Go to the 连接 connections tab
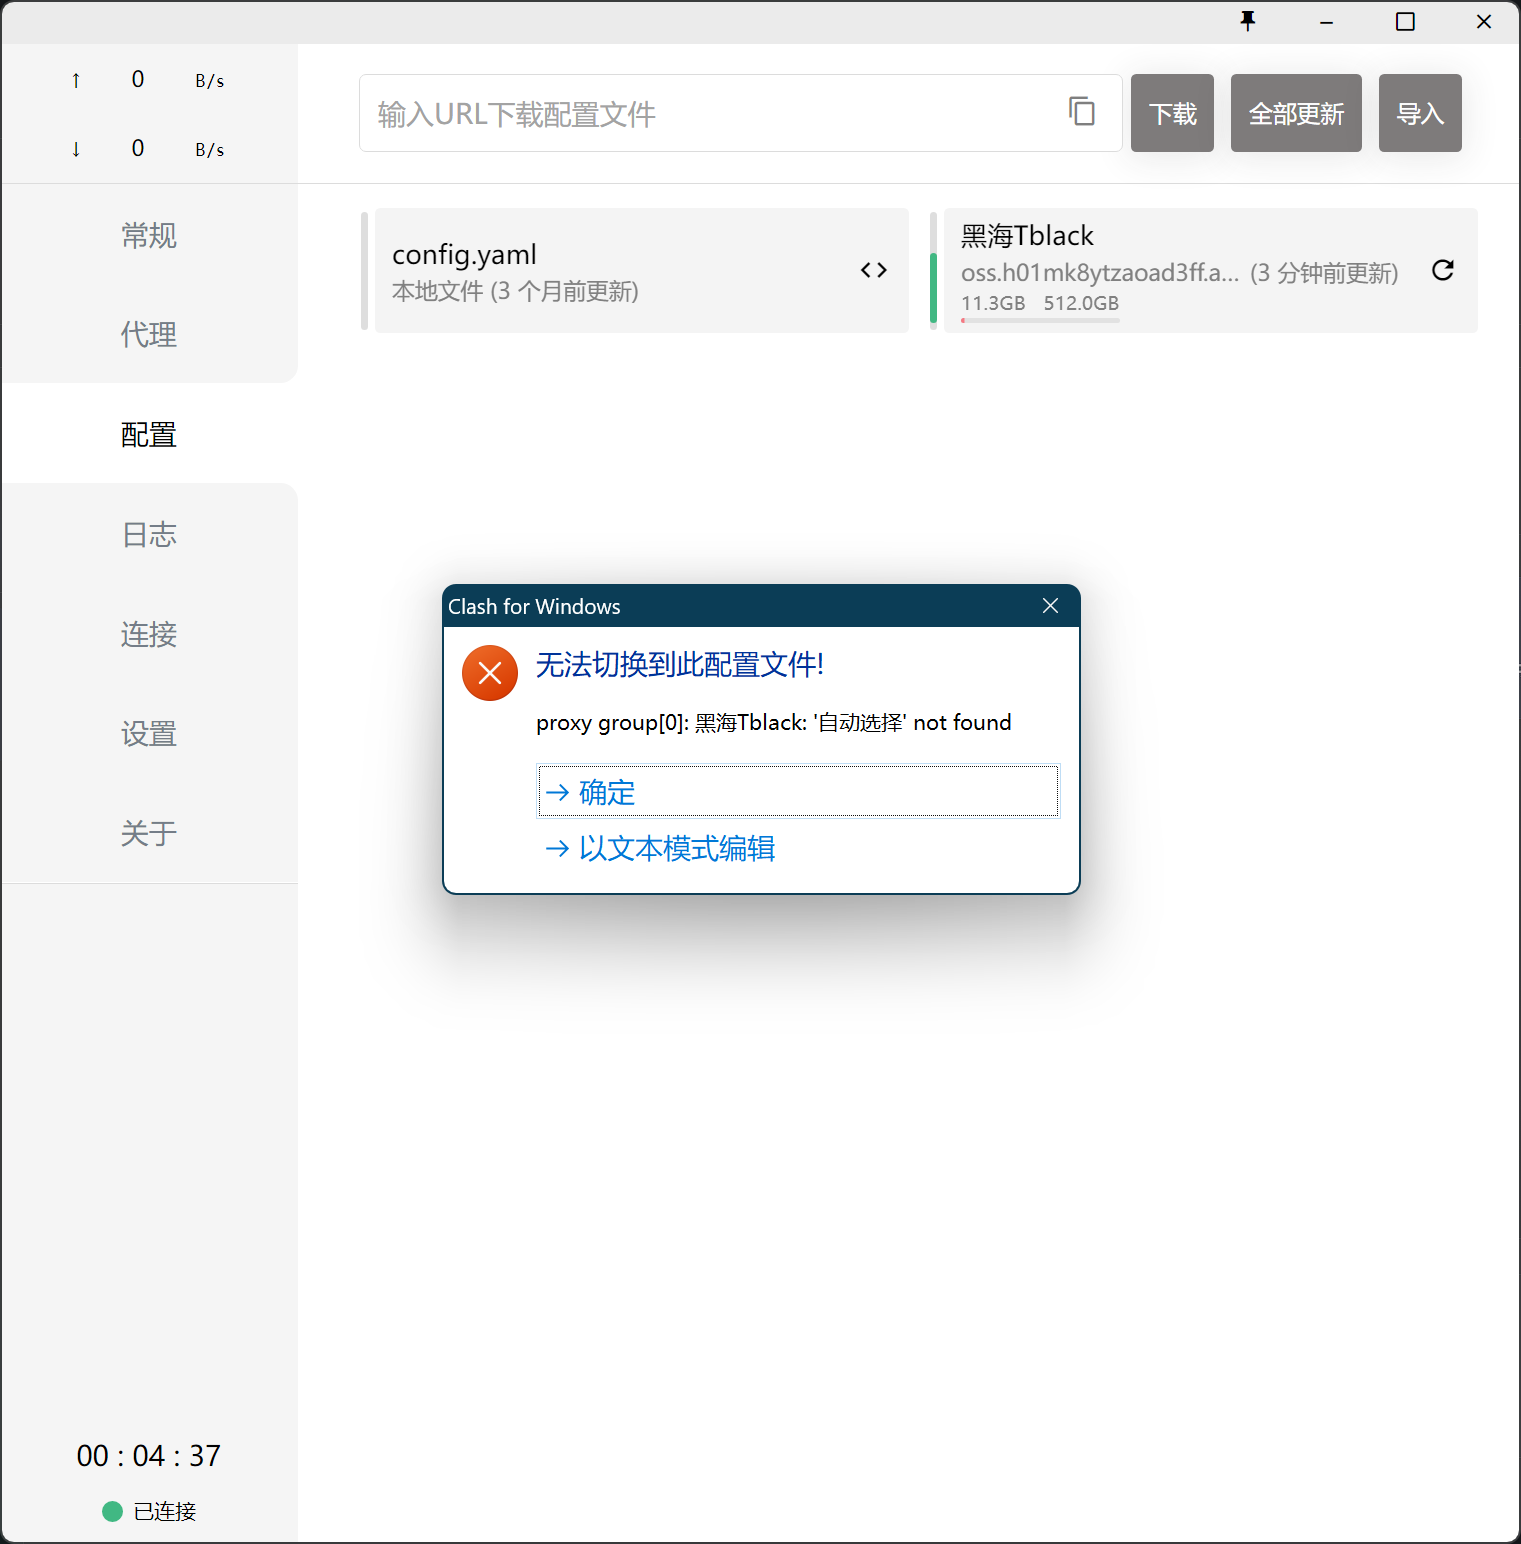1521x1544 pixels. [x=149, y=634]
